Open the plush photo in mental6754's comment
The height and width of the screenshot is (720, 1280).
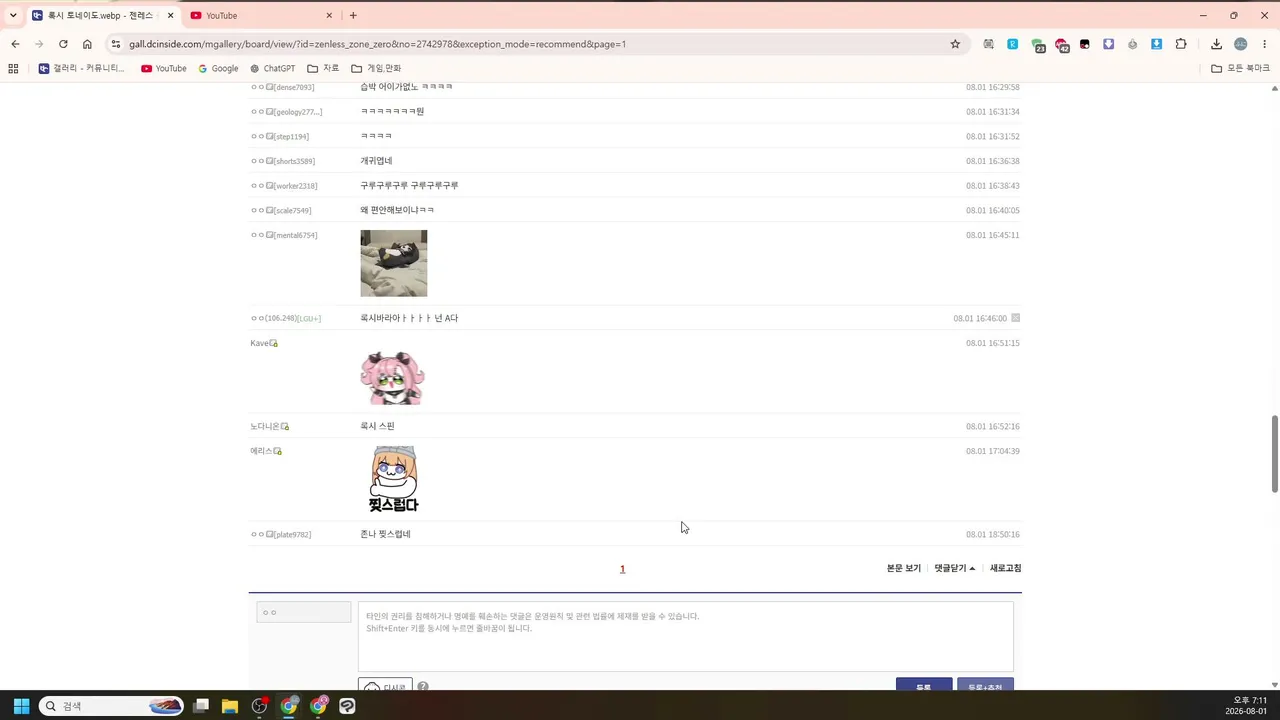pyautogui.click(x=394, y=263)
